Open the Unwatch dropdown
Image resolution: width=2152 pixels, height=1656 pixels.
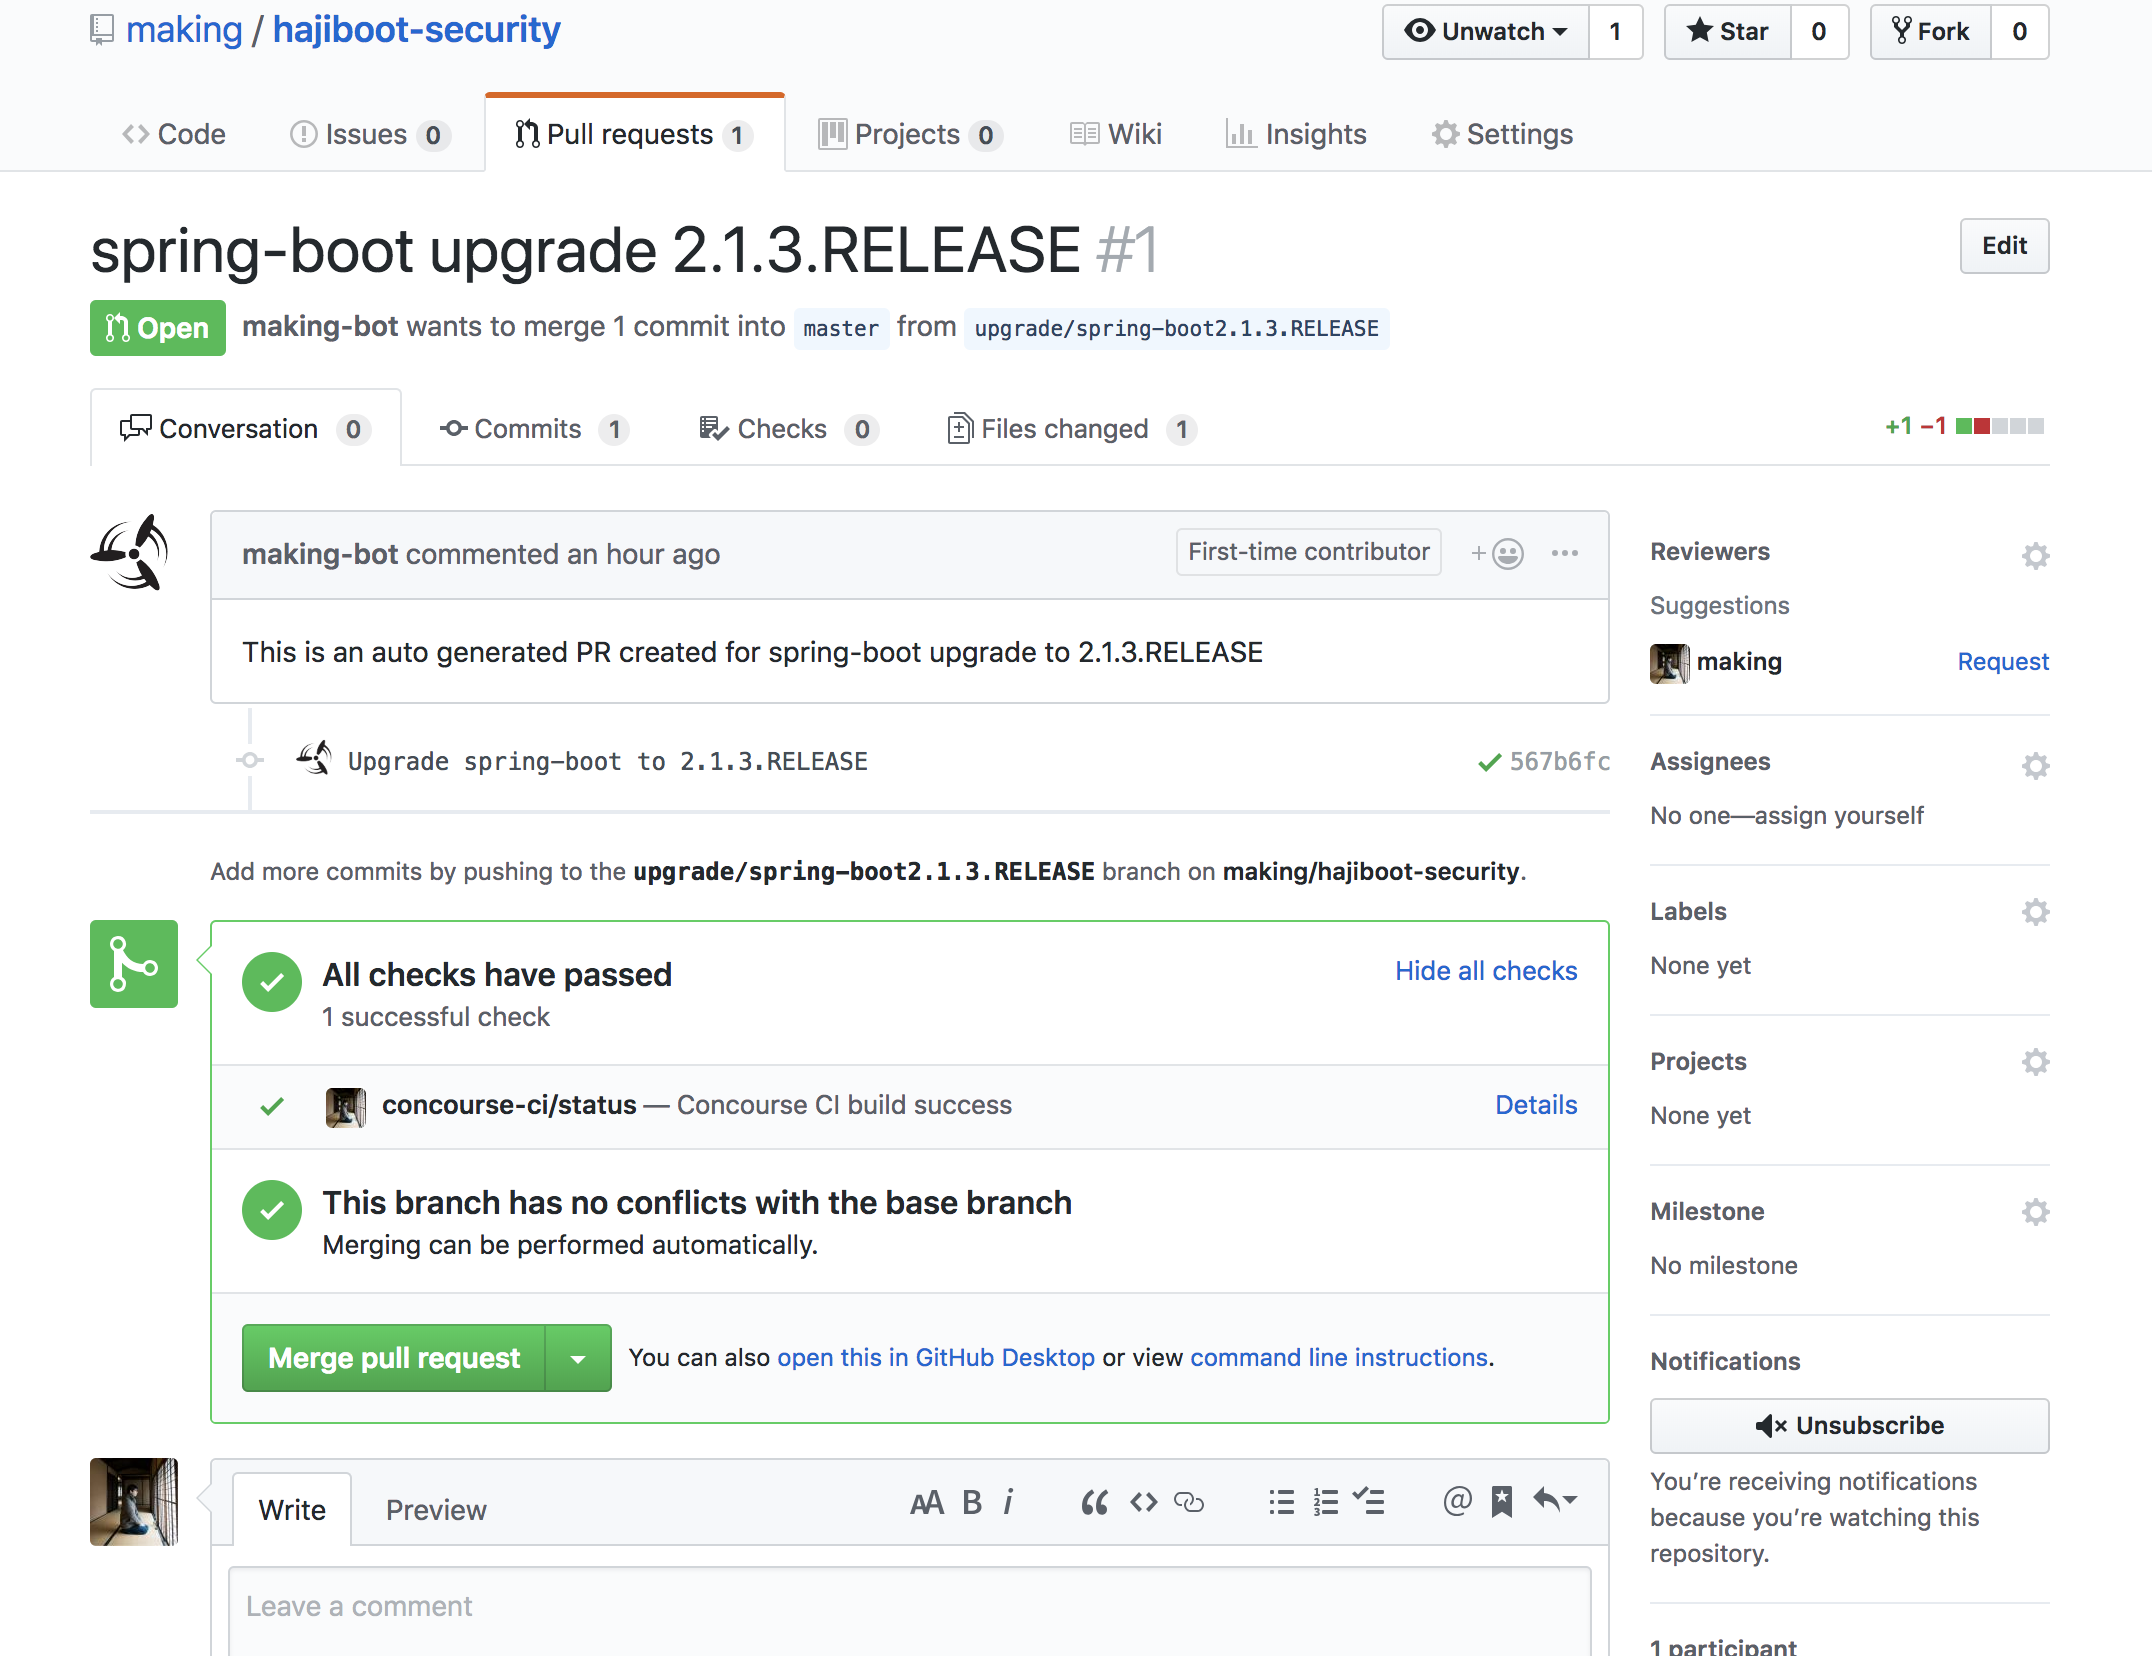pyautogui.click(x=1486, y=32)
